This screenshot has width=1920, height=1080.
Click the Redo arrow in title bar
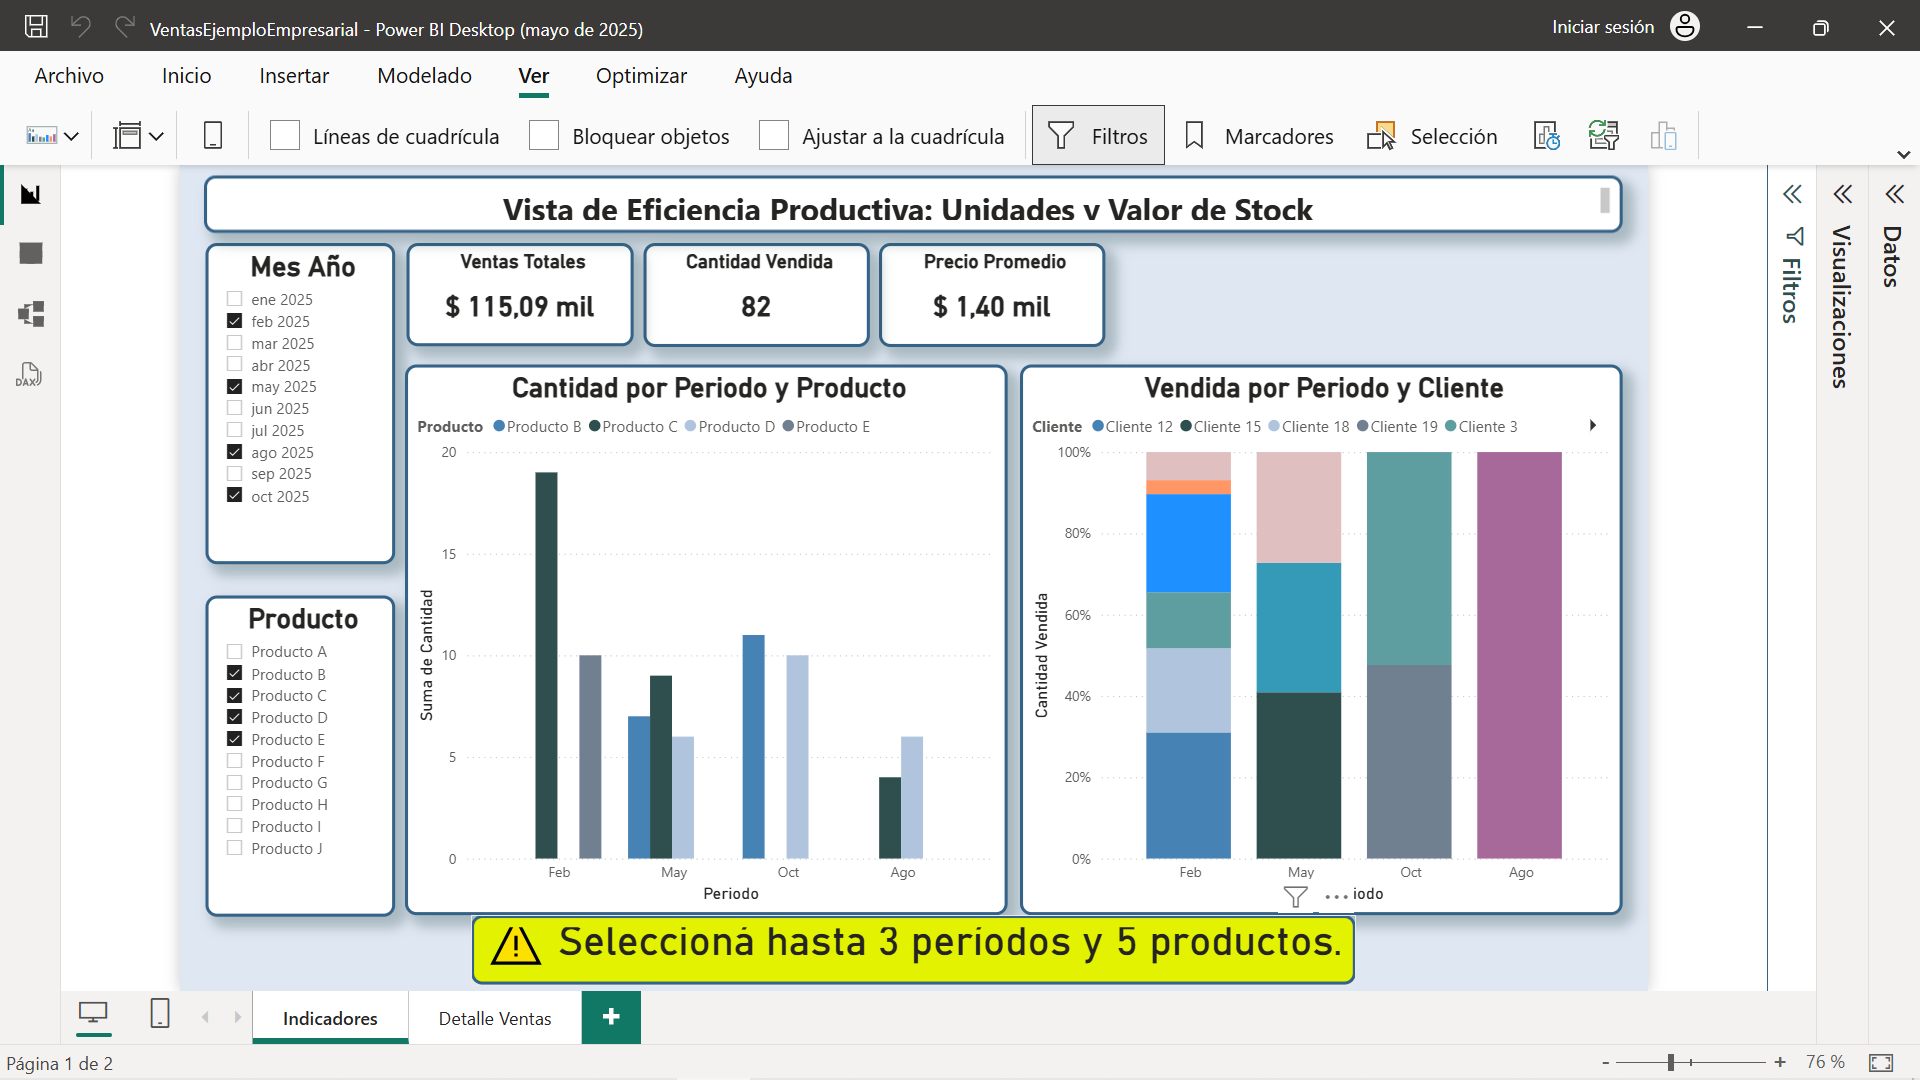click(125, 27)
